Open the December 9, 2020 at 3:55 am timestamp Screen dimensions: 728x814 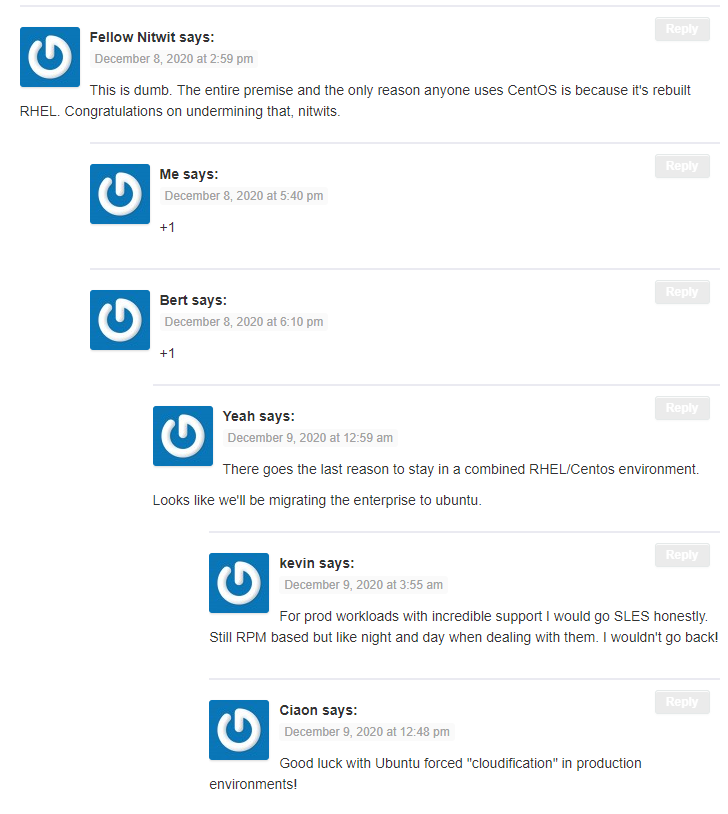363,585
